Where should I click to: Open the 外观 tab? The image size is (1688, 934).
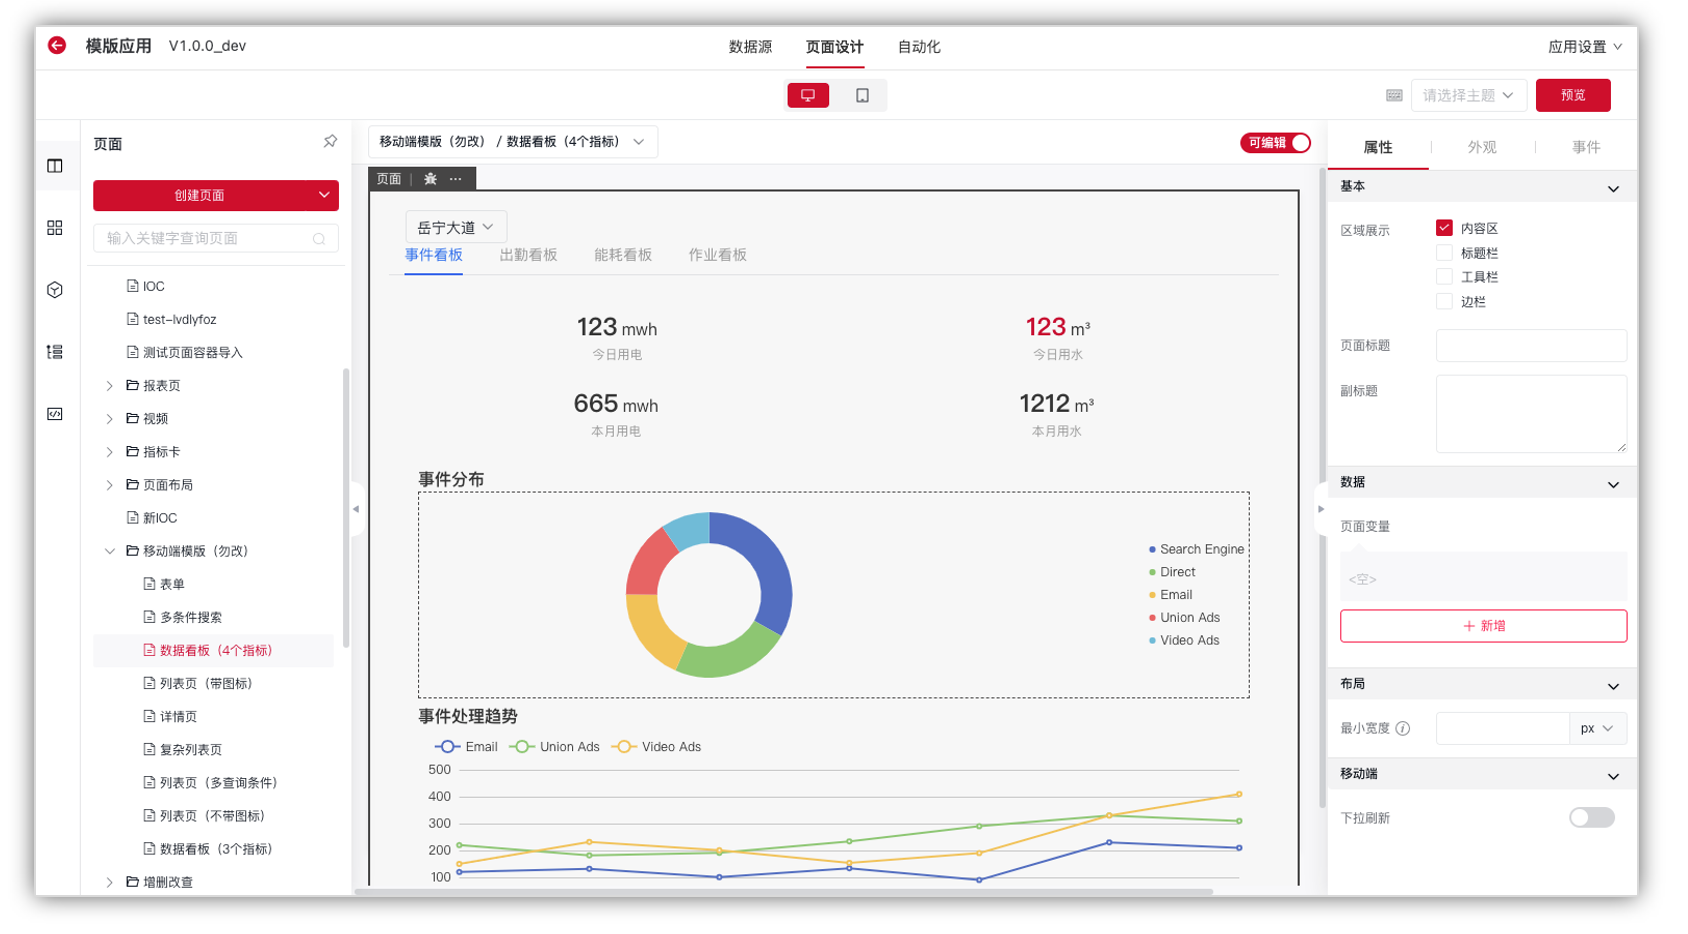[x=1482, y=147]
